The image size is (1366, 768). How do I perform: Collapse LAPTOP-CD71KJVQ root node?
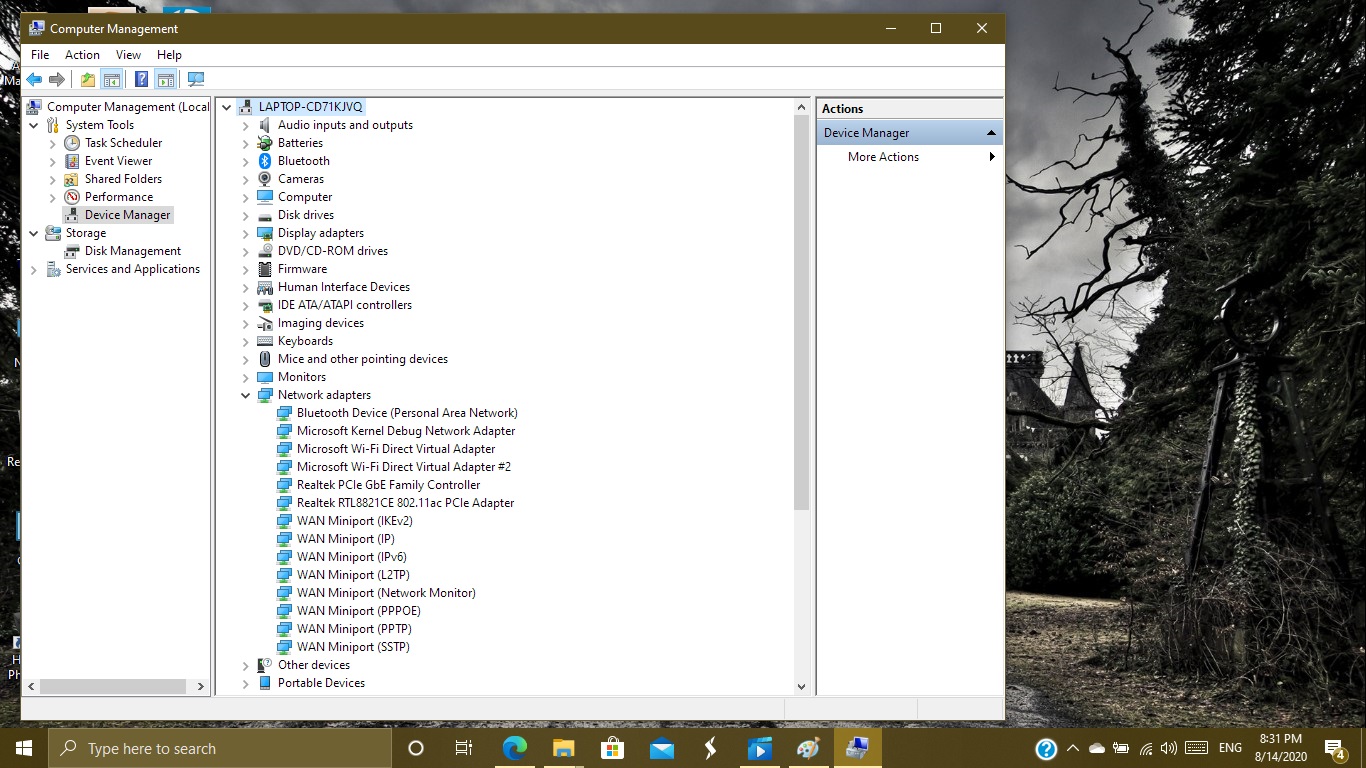pos(227,107)
